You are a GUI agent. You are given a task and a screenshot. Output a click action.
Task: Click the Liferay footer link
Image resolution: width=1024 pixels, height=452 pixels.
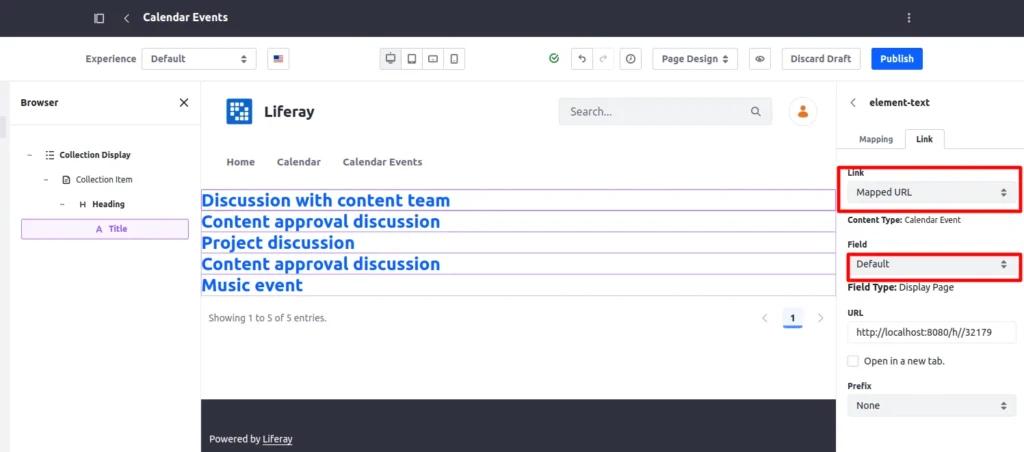click(x=277, y=439)
